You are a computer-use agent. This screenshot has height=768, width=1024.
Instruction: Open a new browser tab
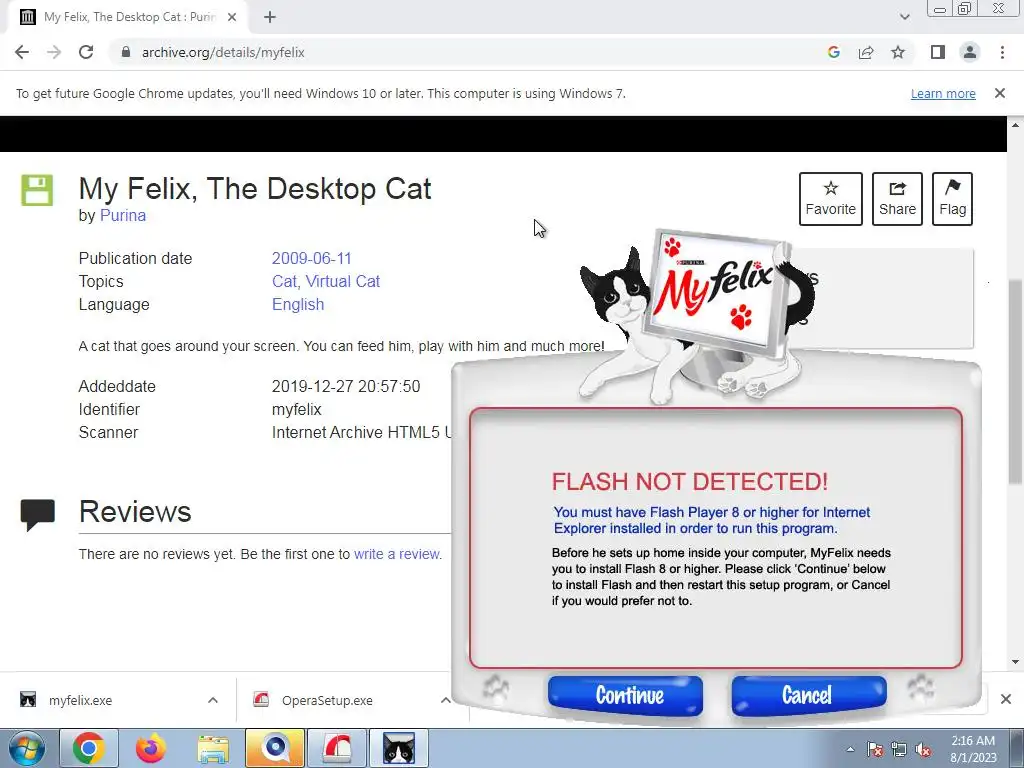tap(270, 18)
